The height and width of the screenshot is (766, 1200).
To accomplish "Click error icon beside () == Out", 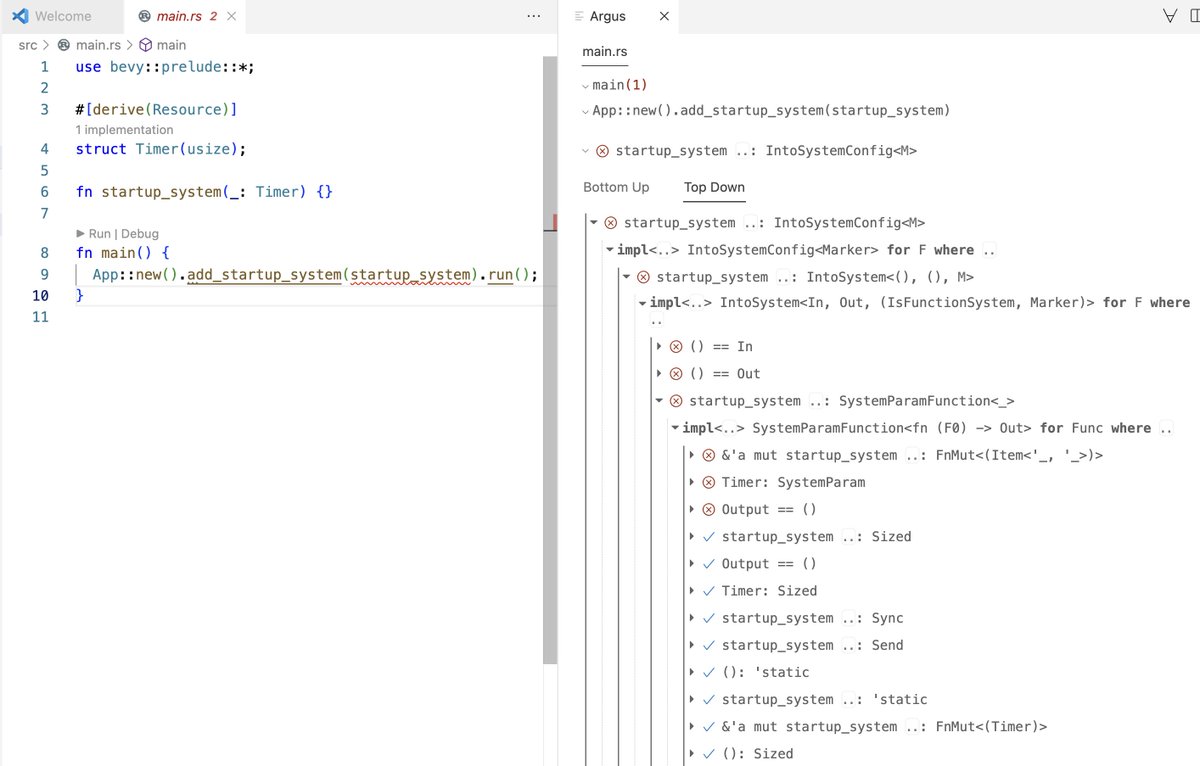I will pos(676,373).
